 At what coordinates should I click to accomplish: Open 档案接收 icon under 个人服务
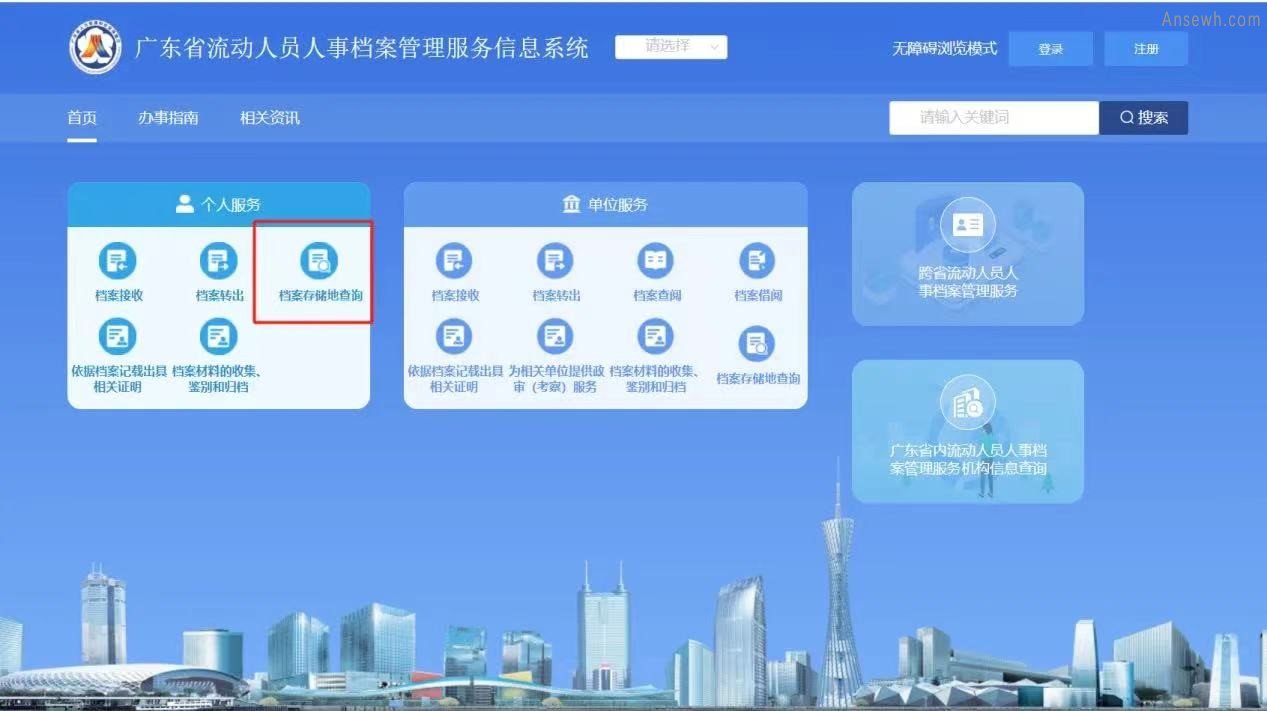(118, 262)
